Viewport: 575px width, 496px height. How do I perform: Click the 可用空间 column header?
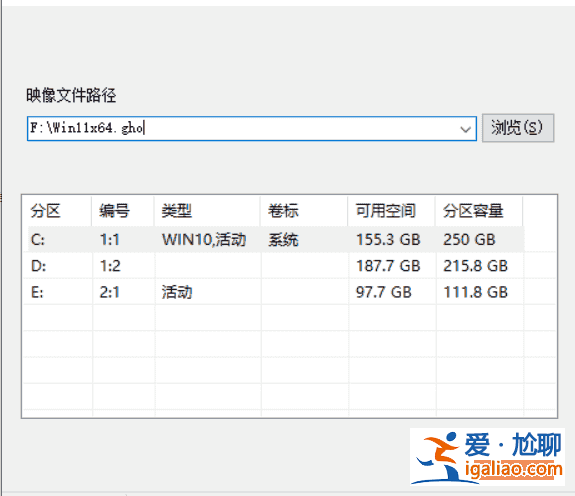coord(391,211)
